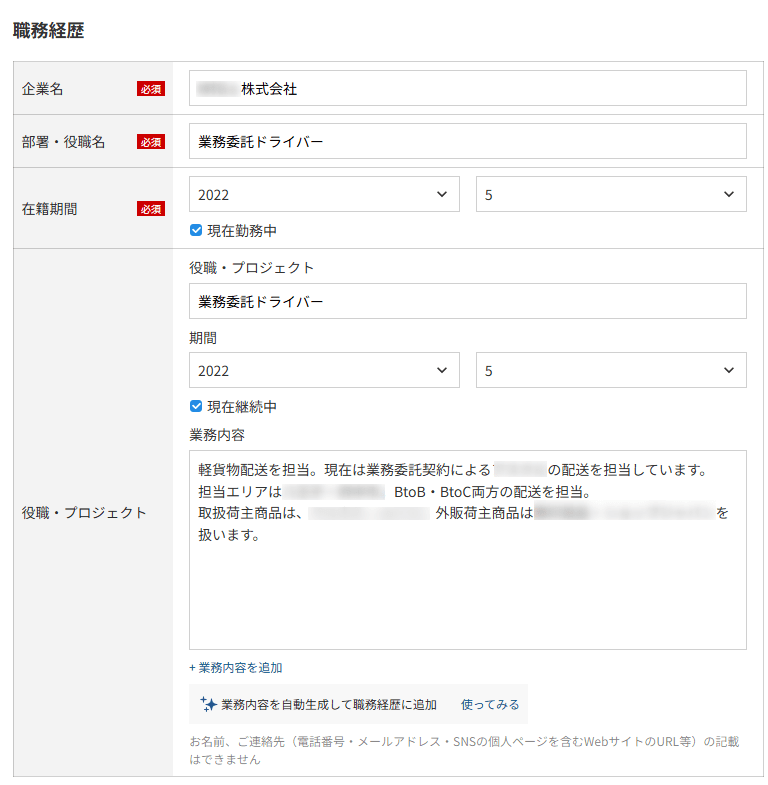
Task: Click the 必須 badge next to 企業名
Action: [151, 89]
